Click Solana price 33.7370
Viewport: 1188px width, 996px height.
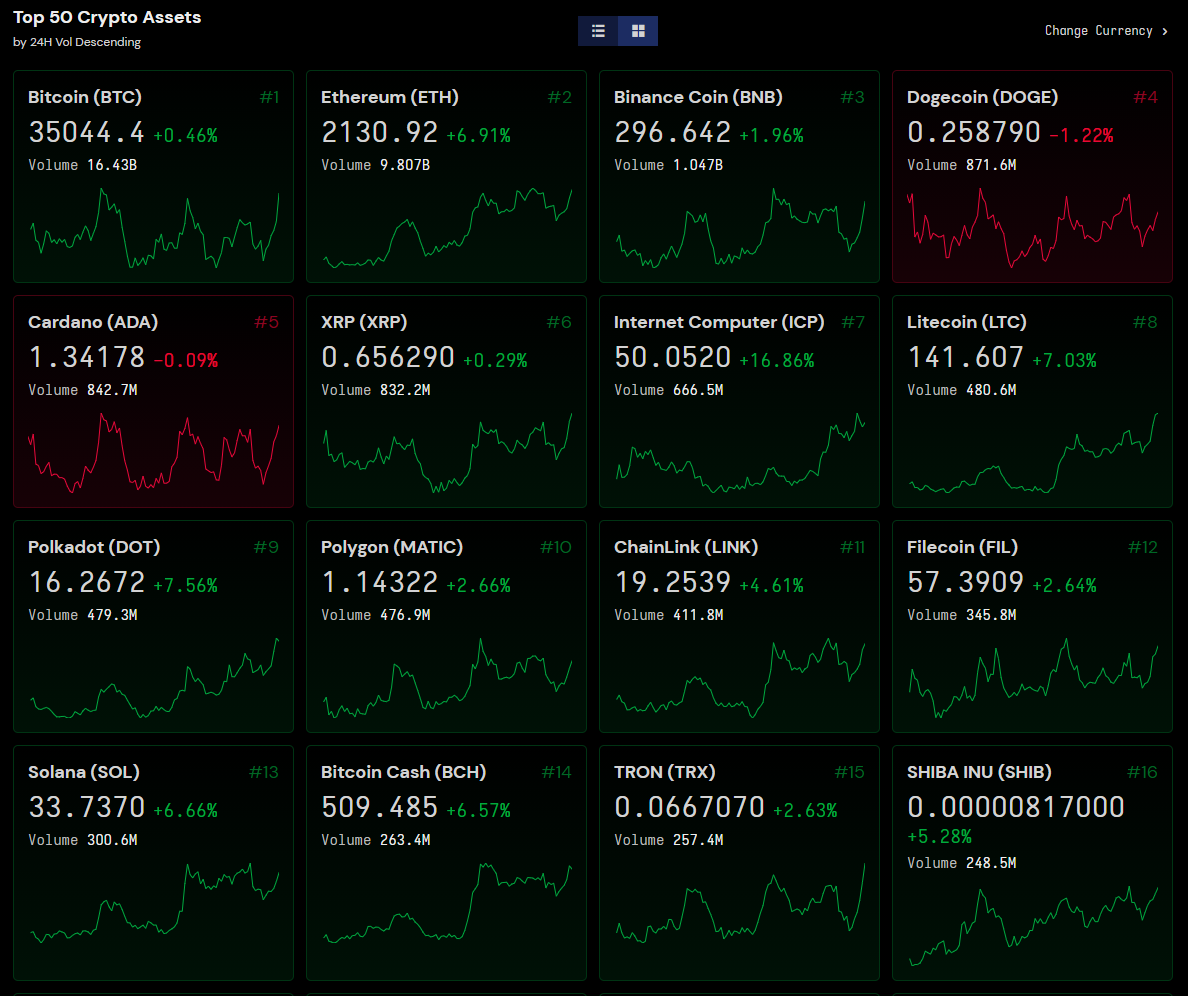[86, 807]
